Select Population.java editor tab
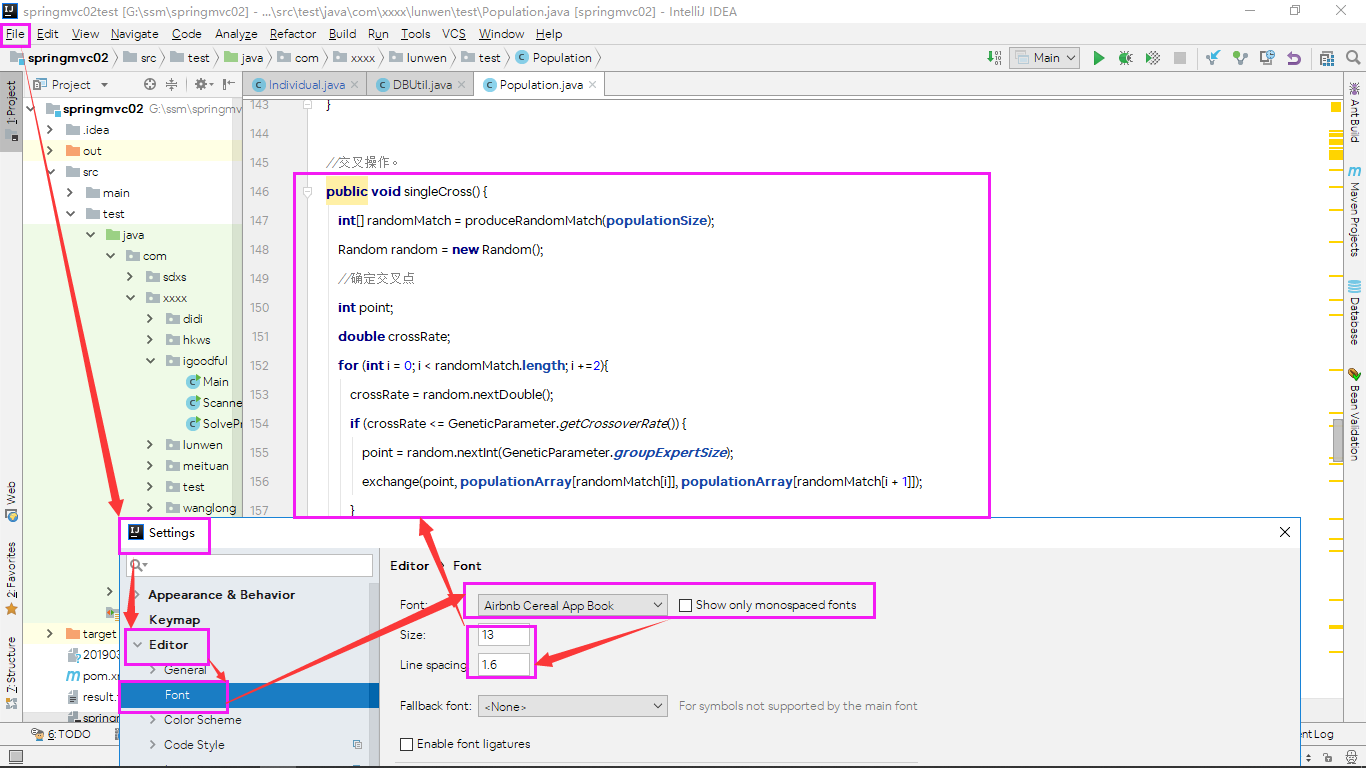The image size is (1366, 768). (538, 85)
